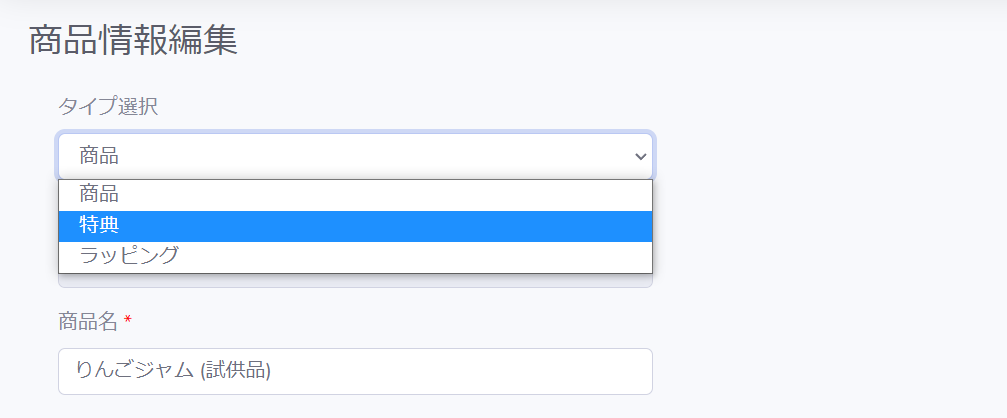Click empty space right of the form
This screenshot has height=418, width=1007.
pyautogui.click(x=828, y=257)
